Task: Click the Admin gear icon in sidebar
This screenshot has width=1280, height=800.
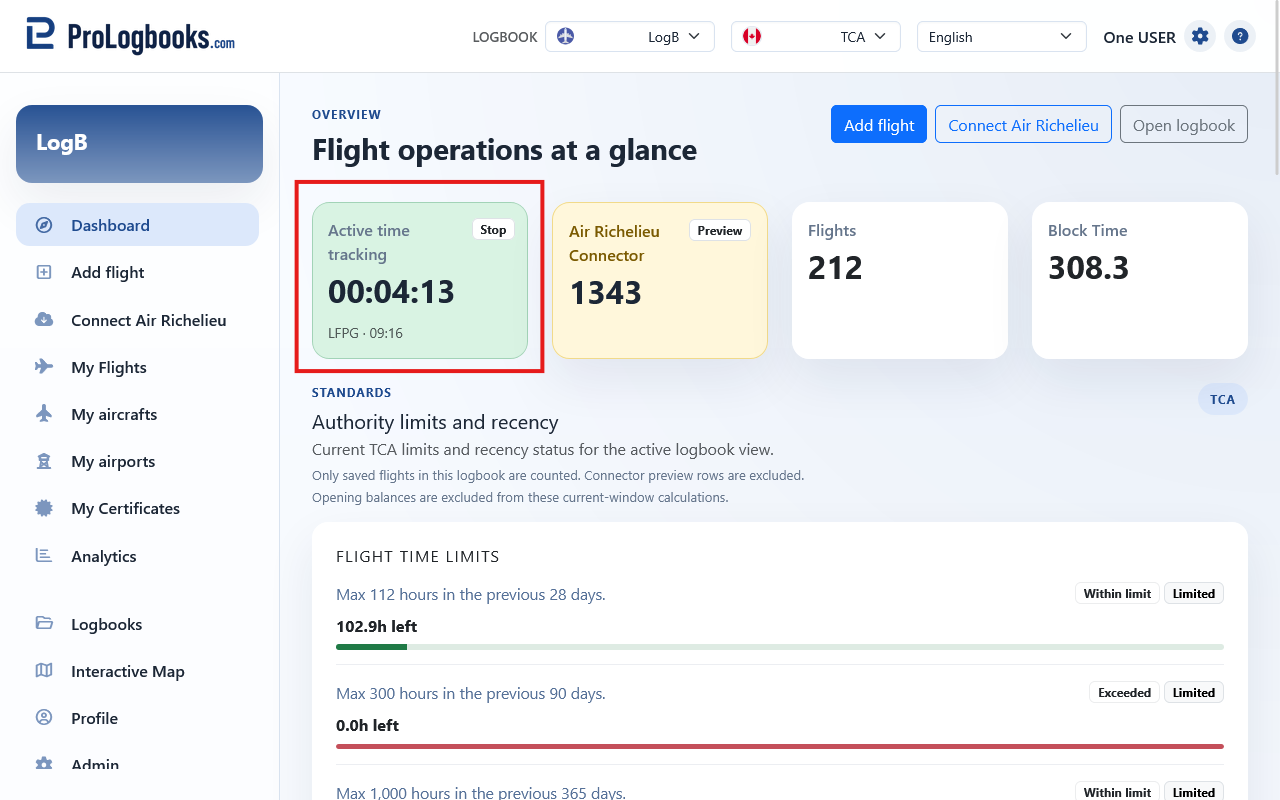Action: [x=44, y=764]
